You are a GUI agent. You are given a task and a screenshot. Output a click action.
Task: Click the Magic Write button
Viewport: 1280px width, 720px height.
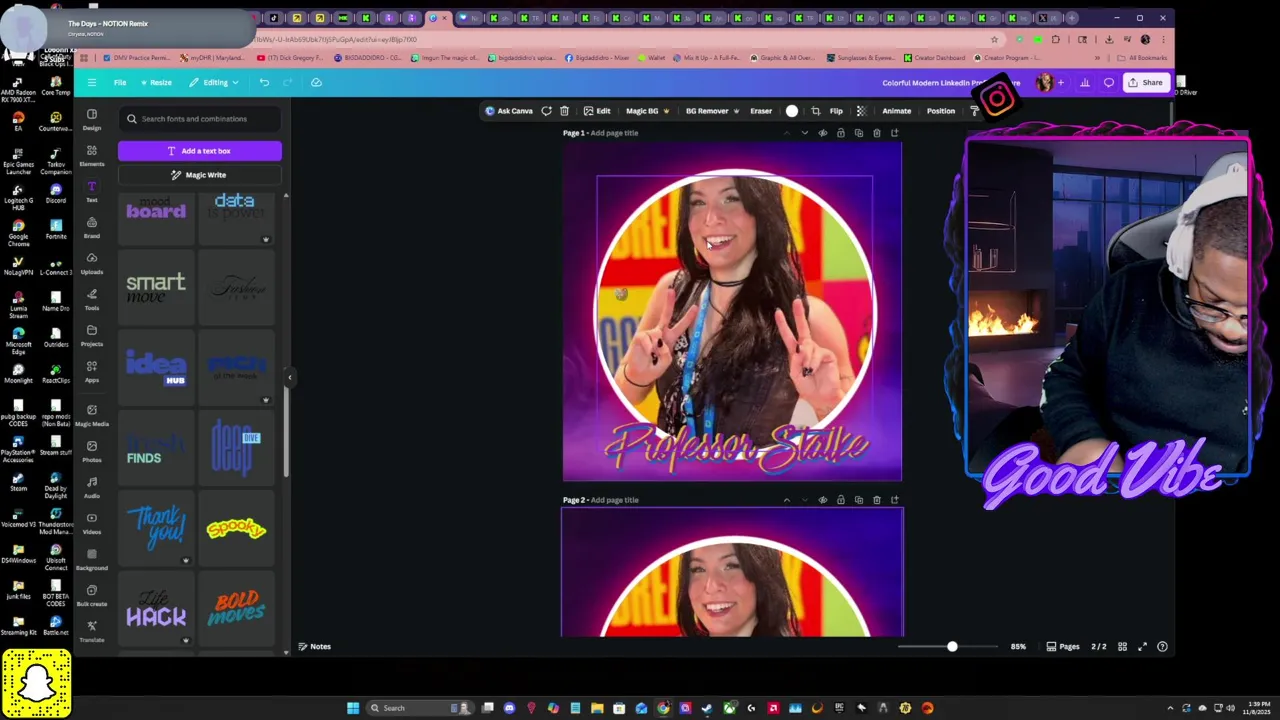pos(200,175)
